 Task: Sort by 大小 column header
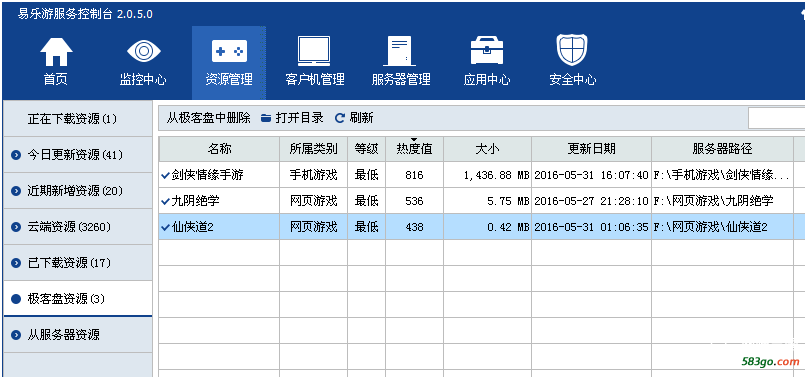[x=487, y=149]
